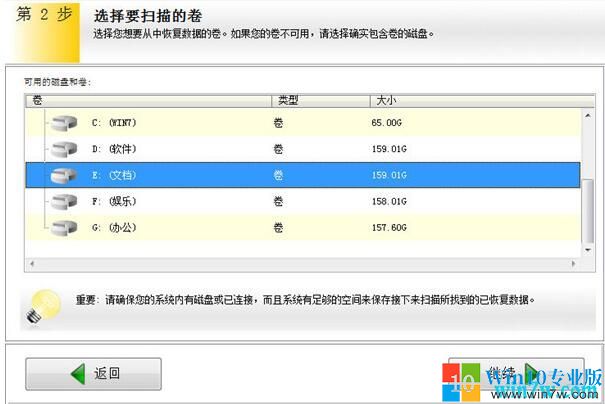Click the drive icon for C: (WIN7)
The height and width of the screenshot is (404, 605).
64,123
